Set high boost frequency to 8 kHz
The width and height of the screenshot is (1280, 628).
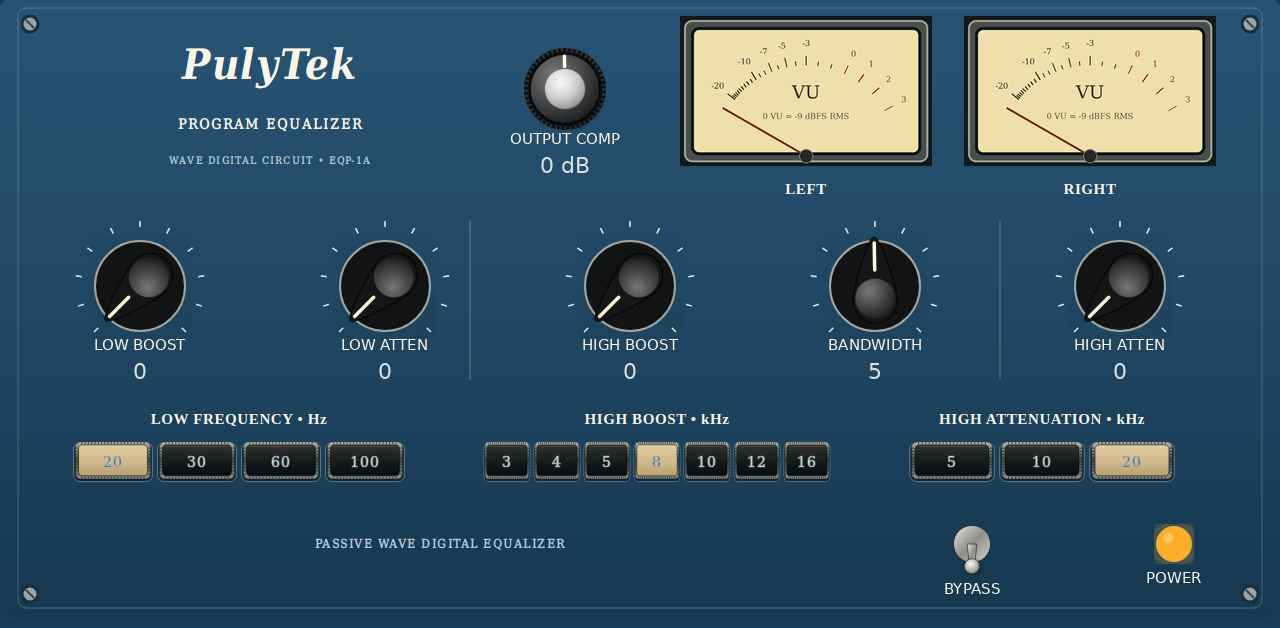click(657, 461)
